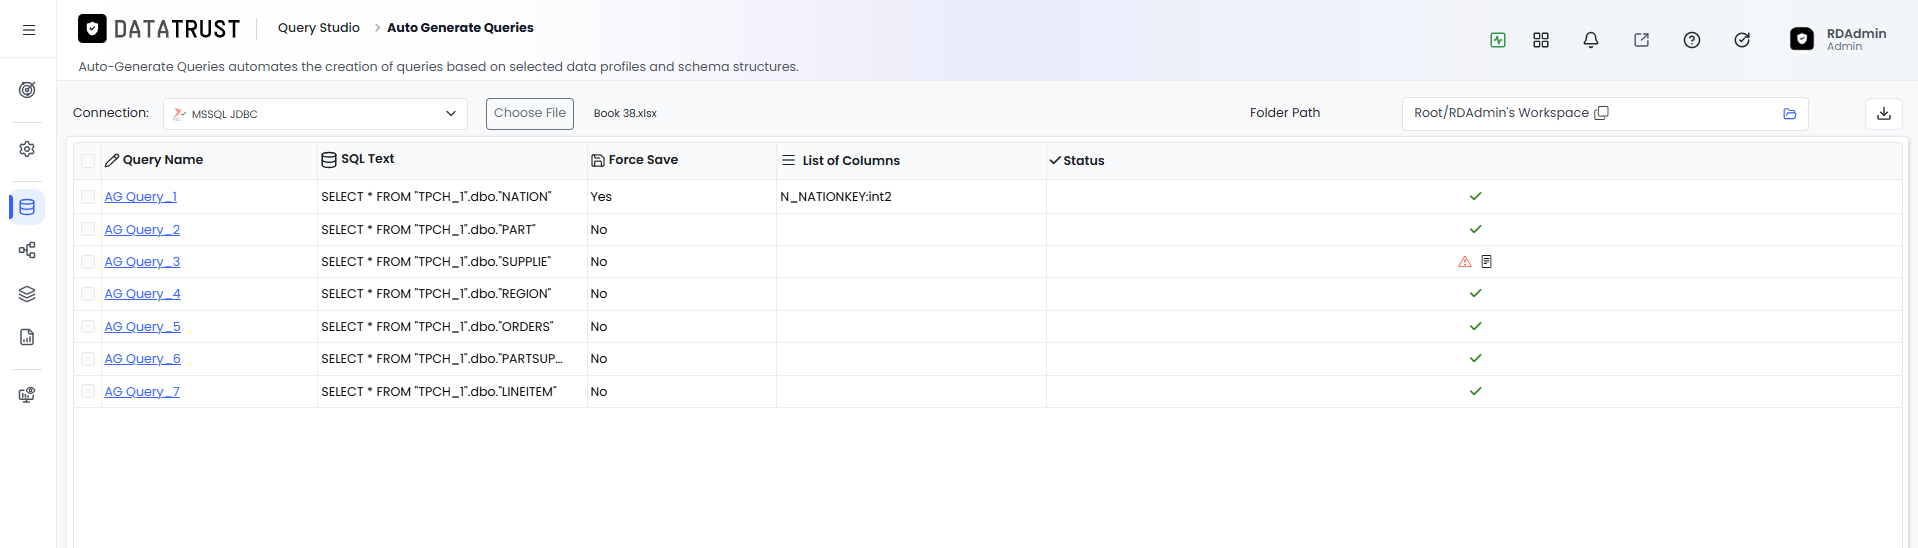Check the AG Query_4 row checkbox
The height and width of the screenshot is (548, 1918).
click(x=88, y=294)
